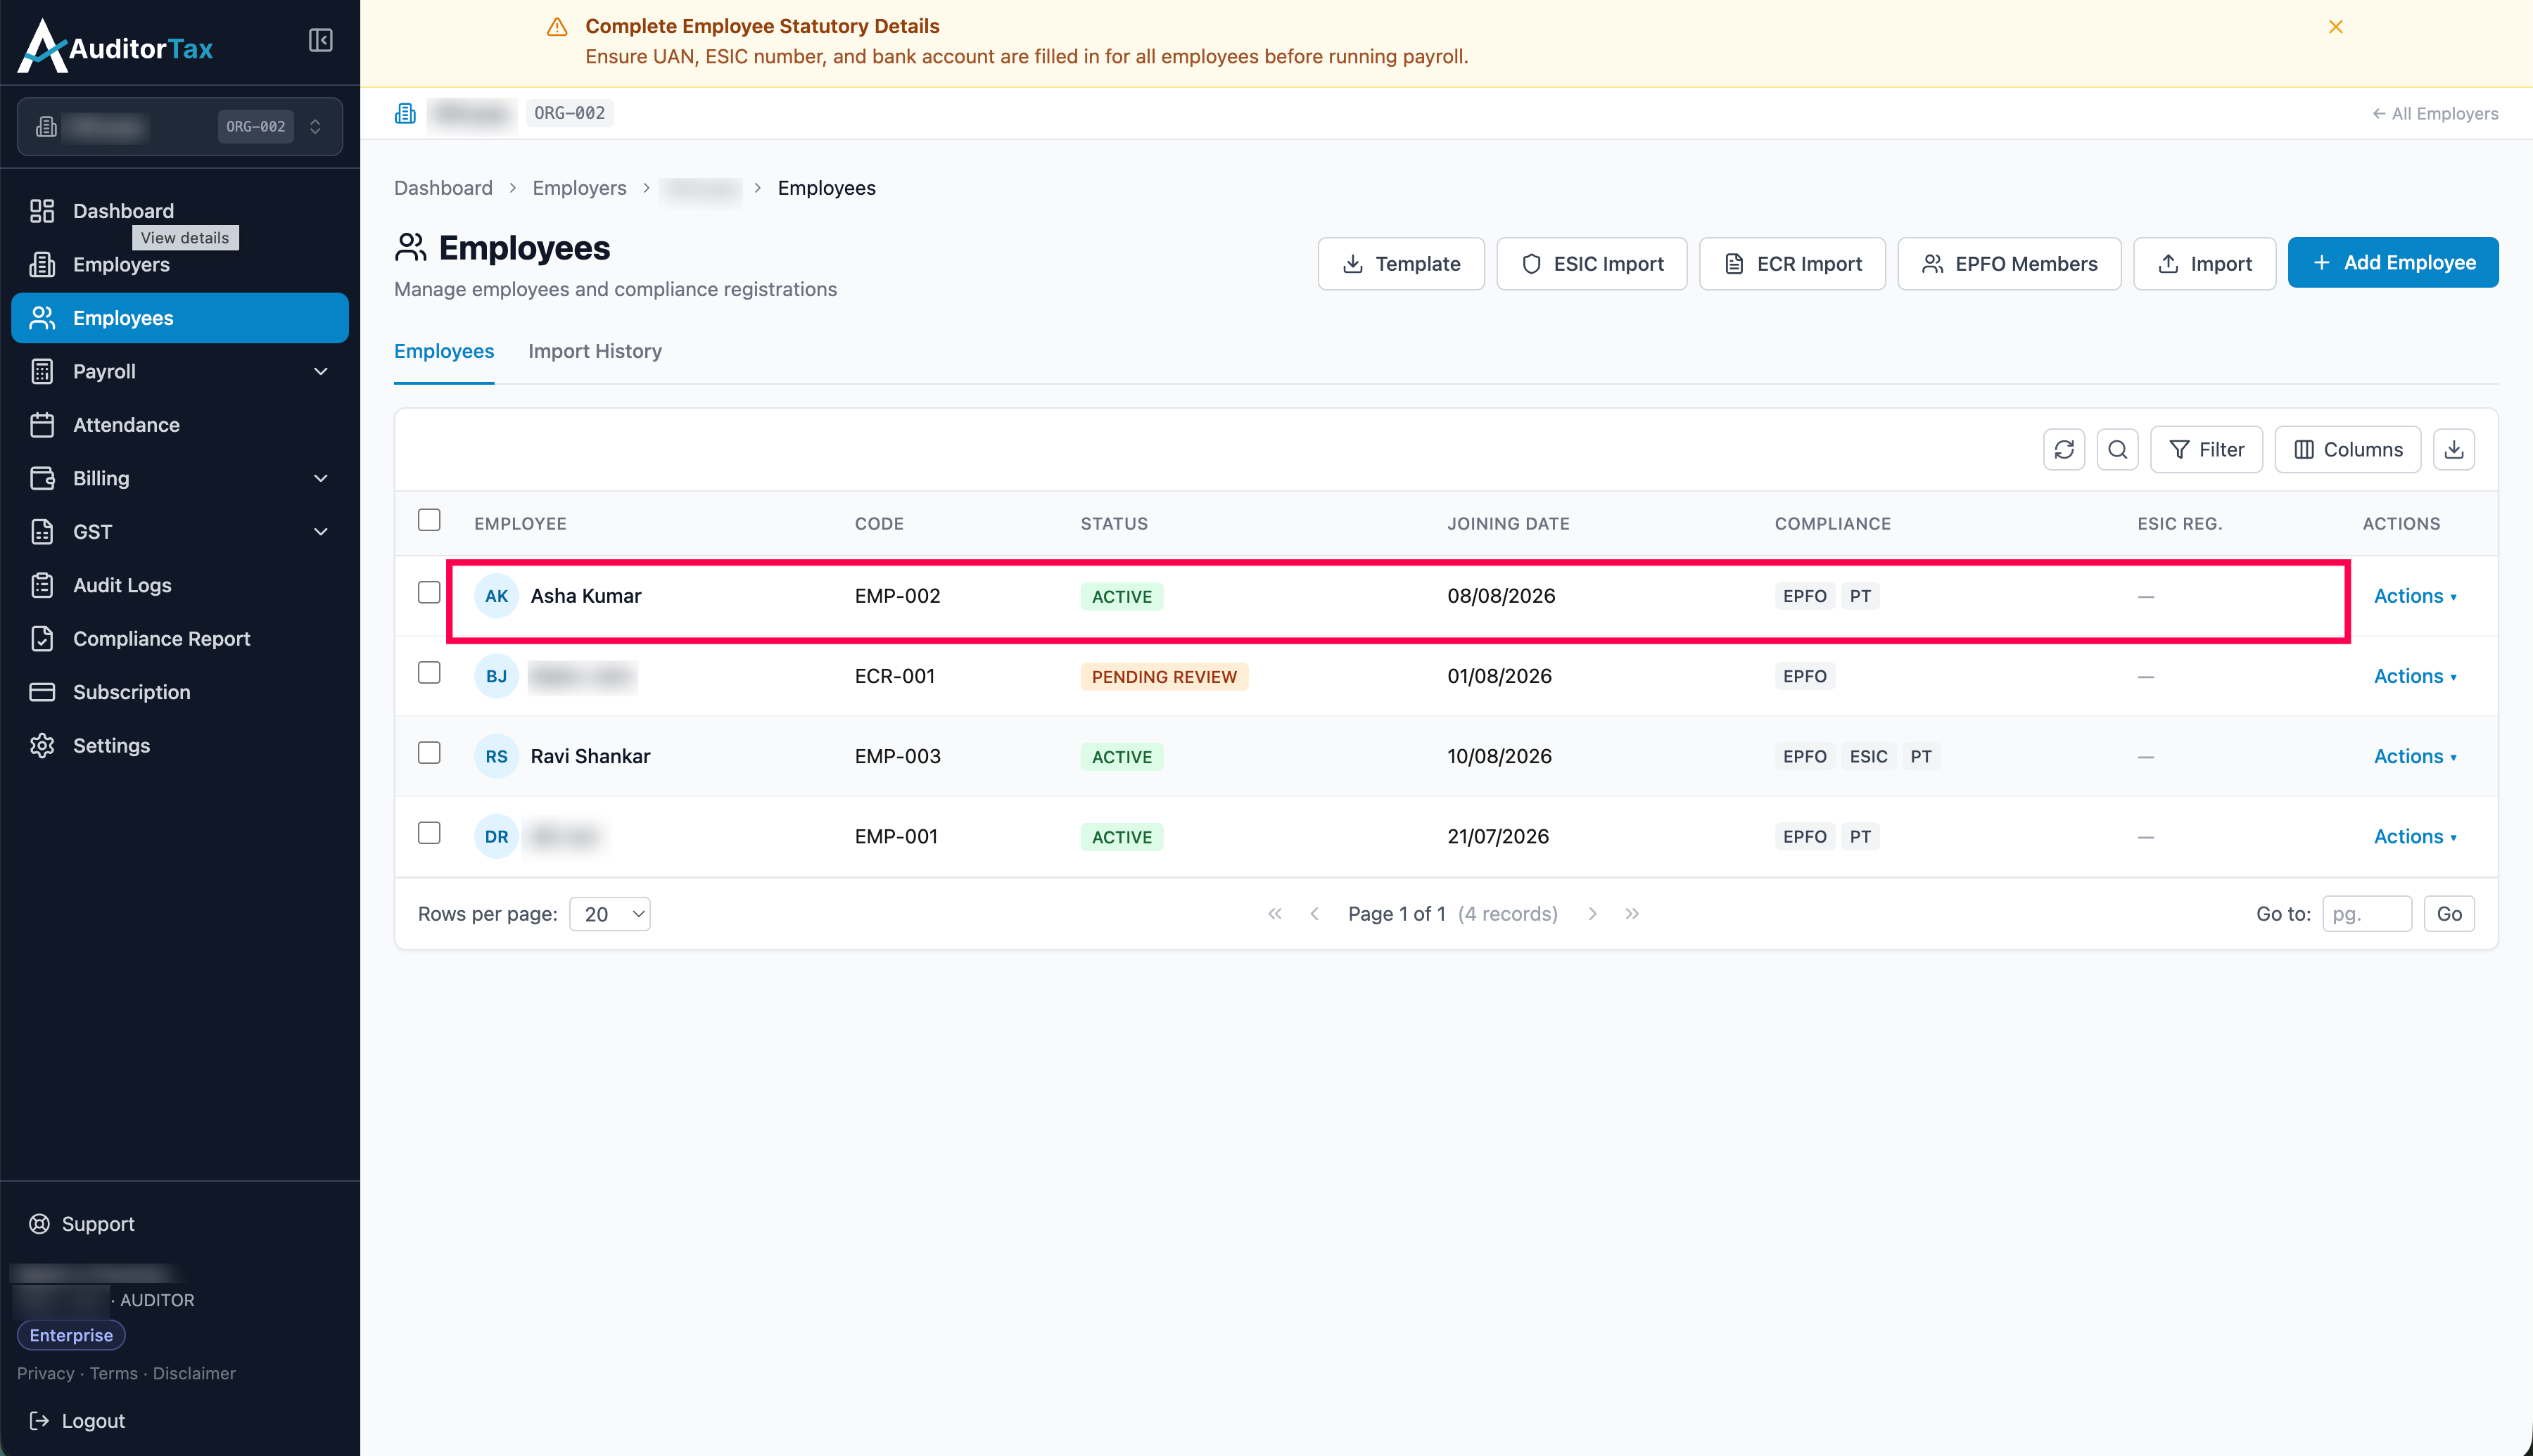Select the Employees tab
This screenshot has height=1456, width=2533.
click(444, 351)
